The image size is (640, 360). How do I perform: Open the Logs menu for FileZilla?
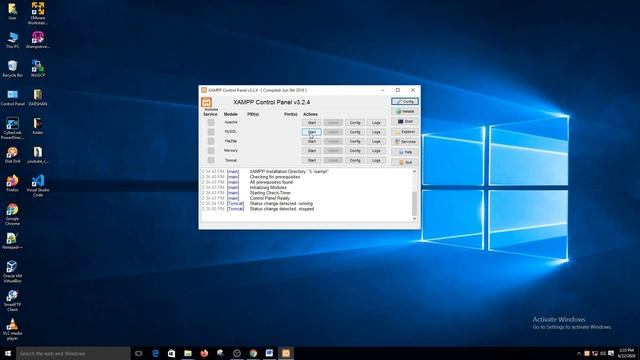point(376,141)
